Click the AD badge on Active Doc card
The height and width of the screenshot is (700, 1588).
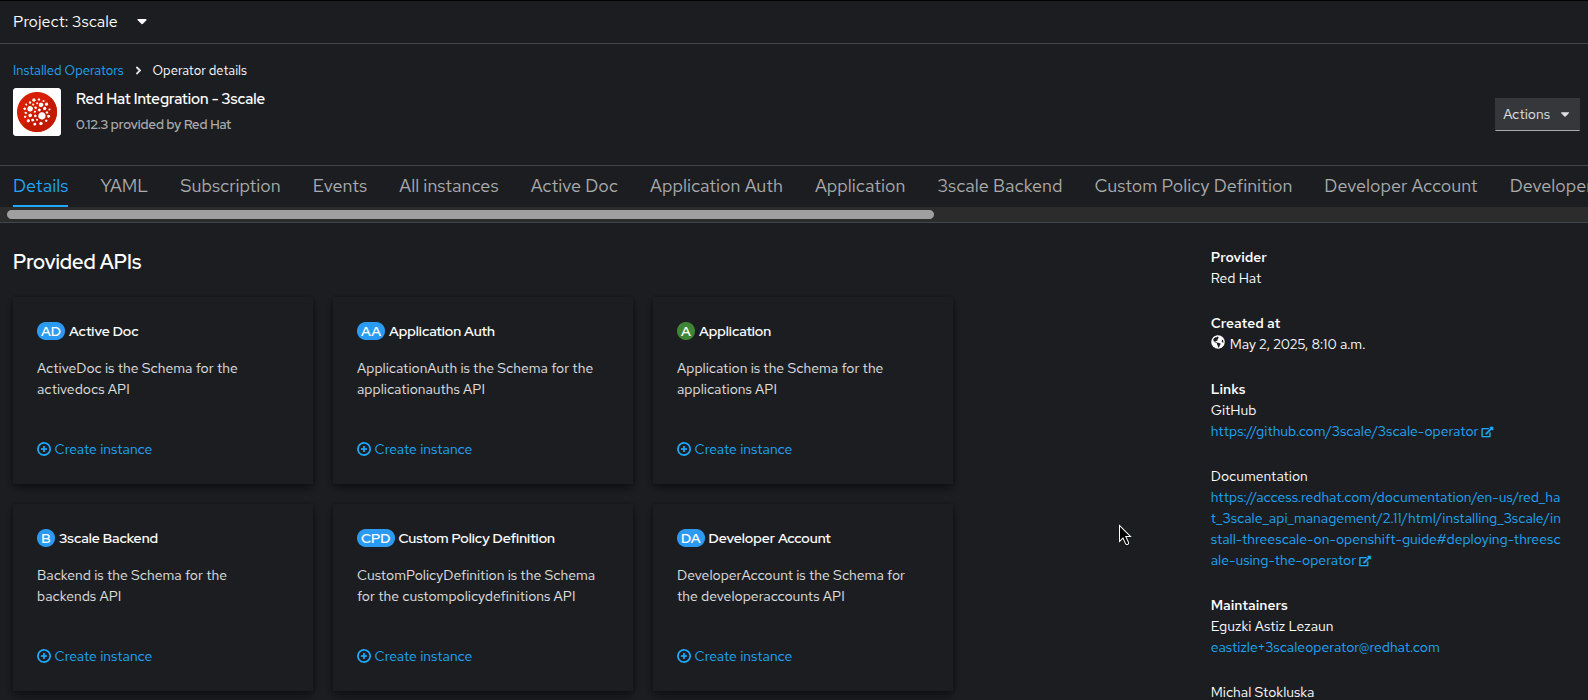click(51, 331)
